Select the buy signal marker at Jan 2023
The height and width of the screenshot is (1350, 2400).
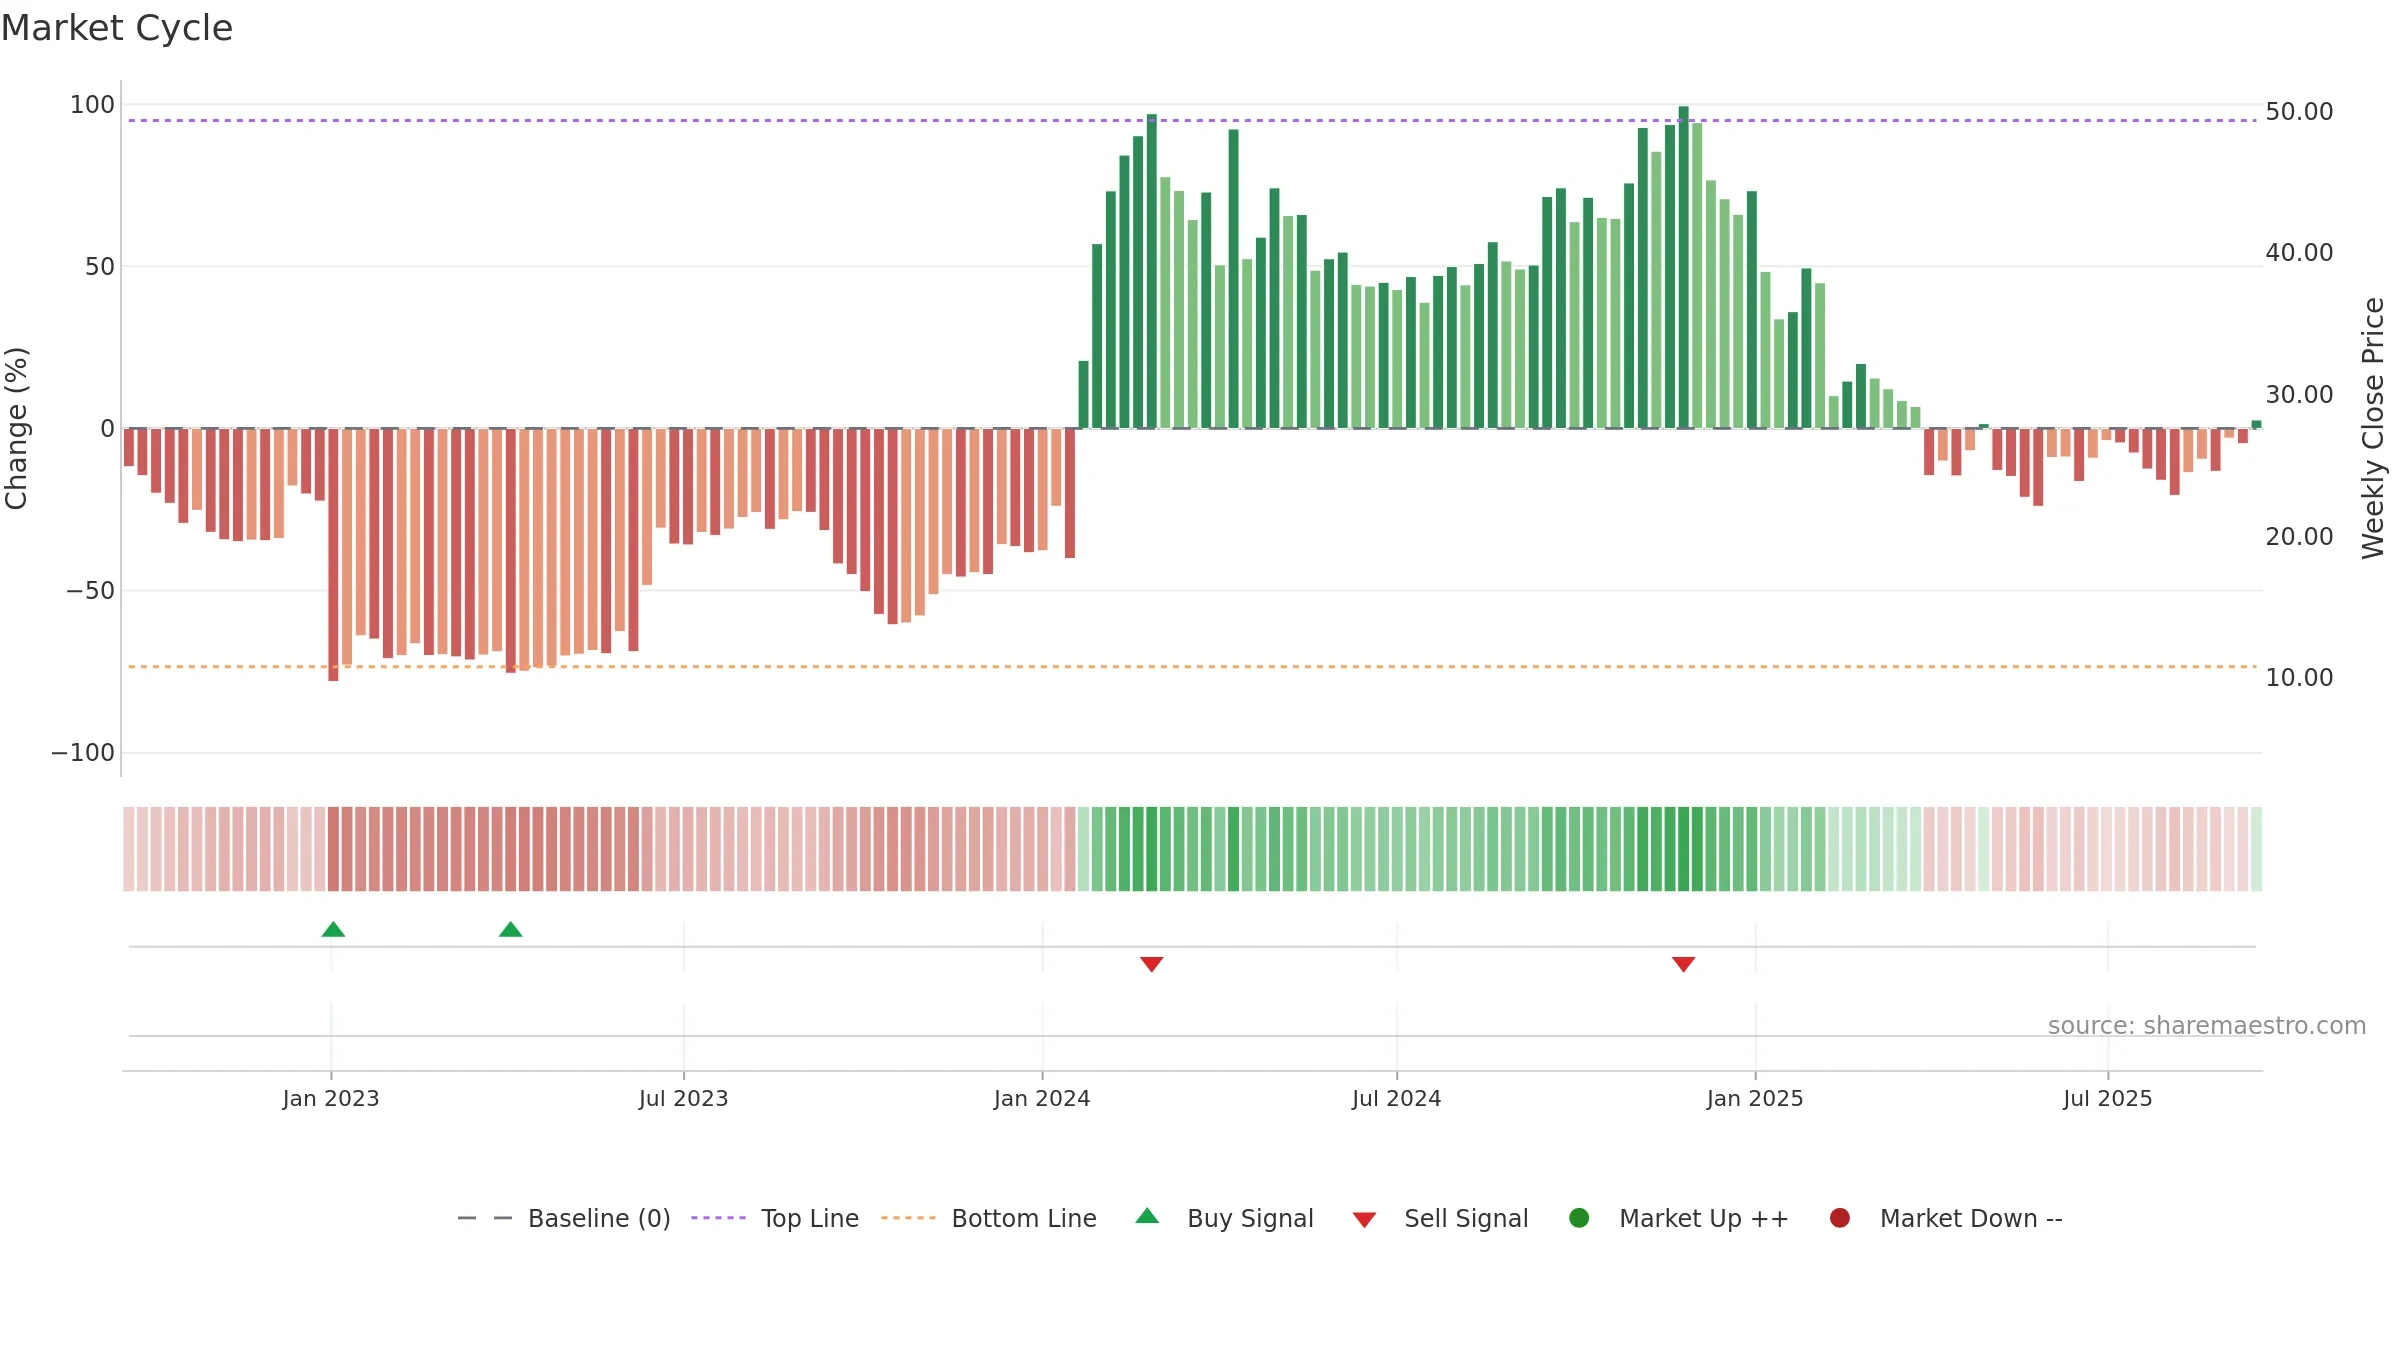[x=333, y=930]
